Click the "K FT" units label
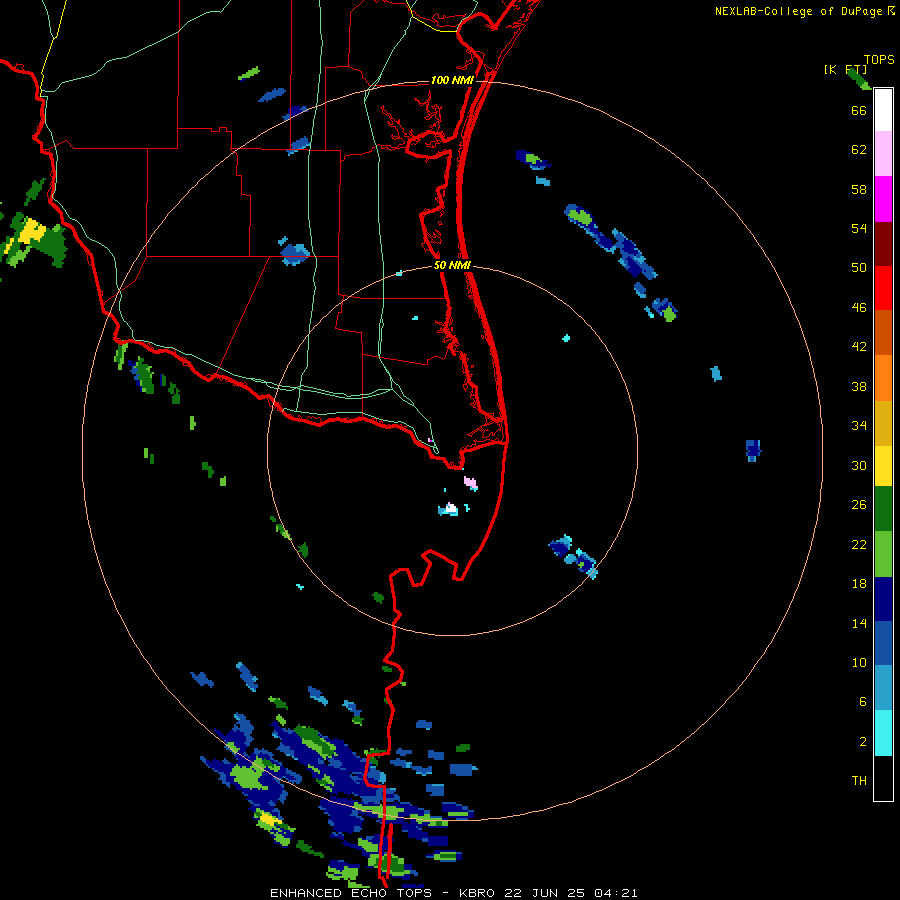The height and width of the screenshot is (900, 900). (x=845, y=69)
